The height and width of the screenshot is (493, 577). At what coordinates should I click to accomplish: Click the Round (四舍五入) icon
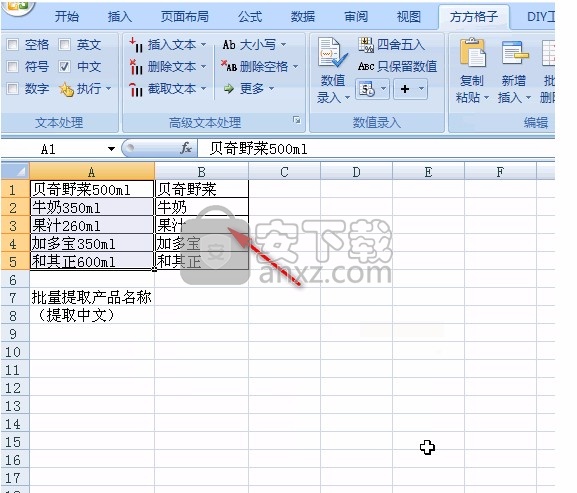(366, 45)
